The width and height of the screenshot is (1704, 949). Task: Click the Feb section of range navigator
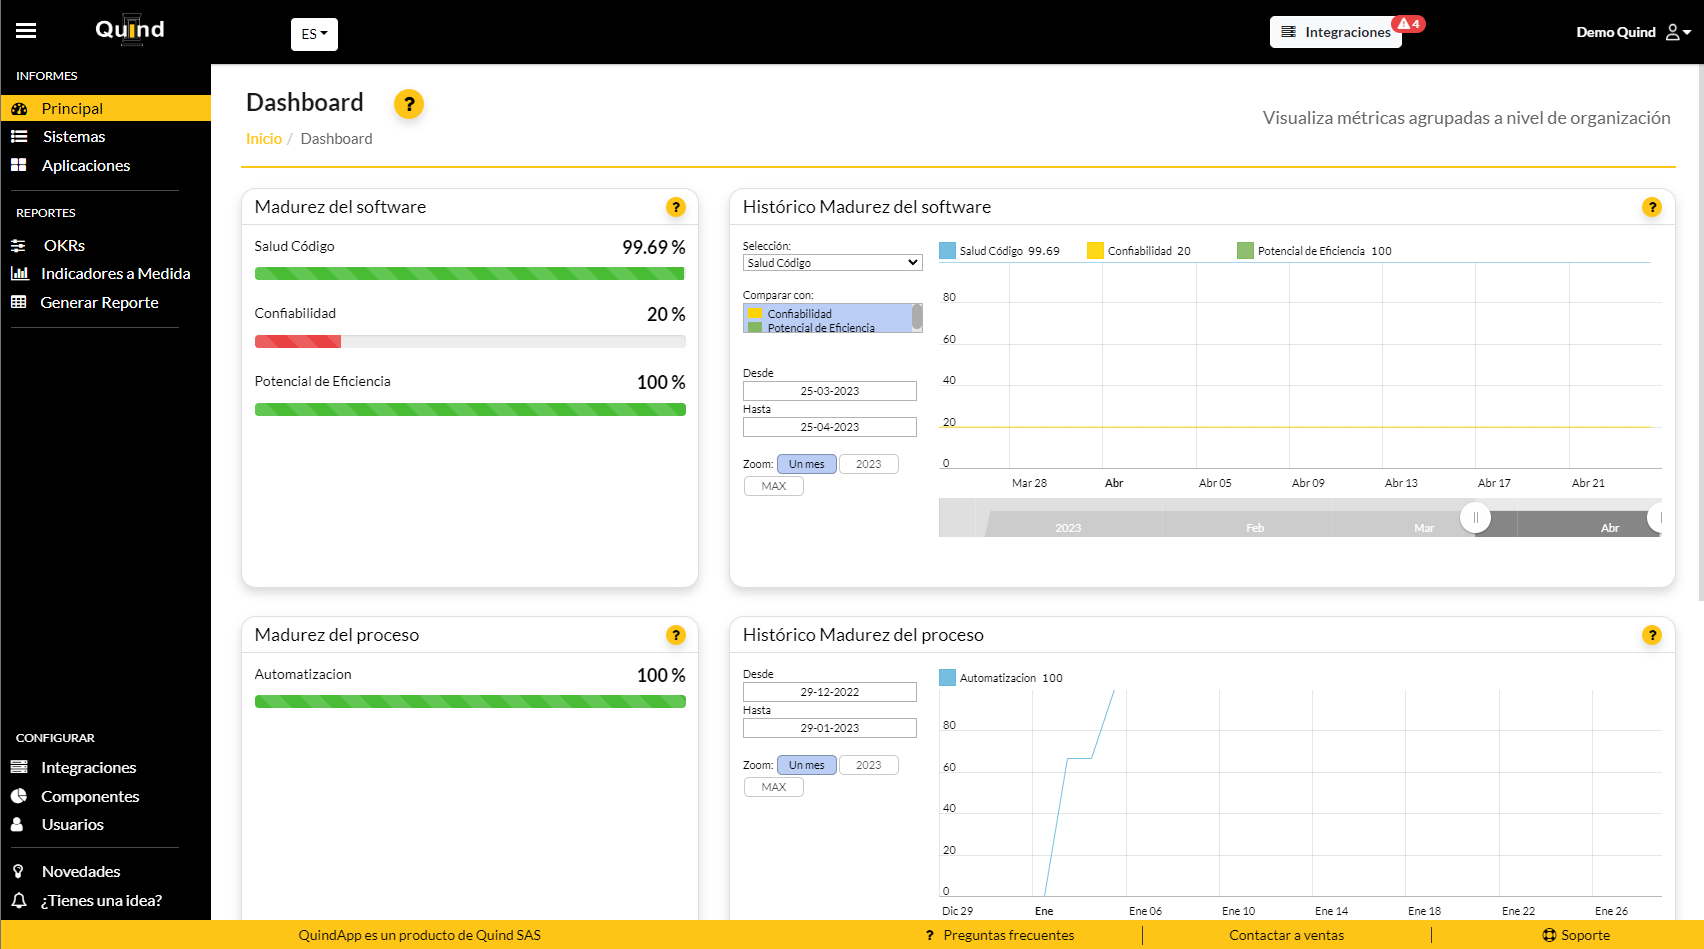point(1255,527)
